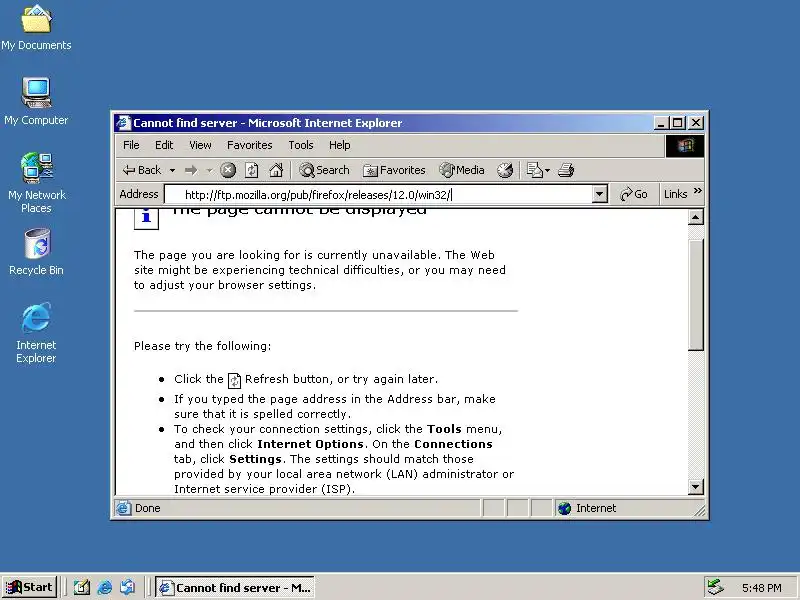Select the Internet Explorer desktop icon

[36, 333]
